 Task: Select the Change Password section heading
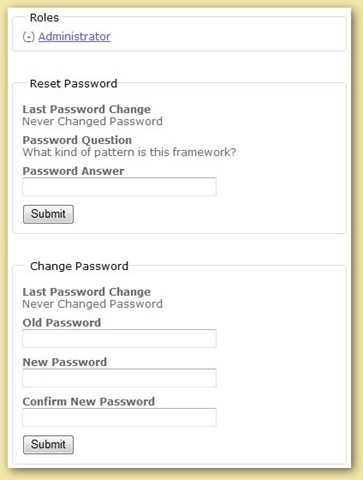[79, 266]
